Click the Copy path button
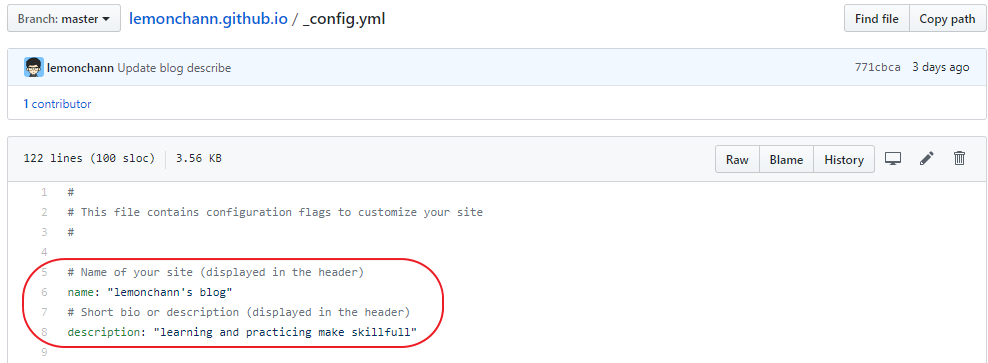 (x=947, y=19)
